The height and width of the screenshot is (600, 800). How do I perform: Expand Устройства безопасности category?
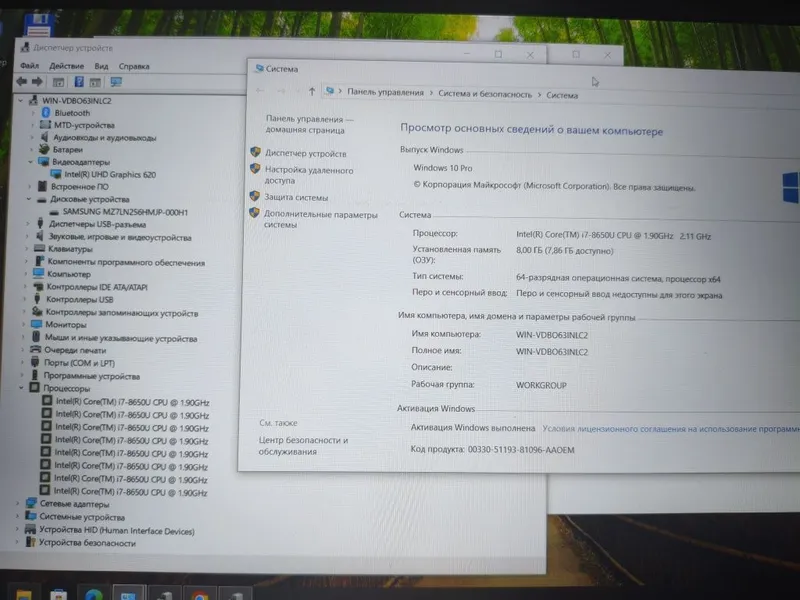pos(17,542)
